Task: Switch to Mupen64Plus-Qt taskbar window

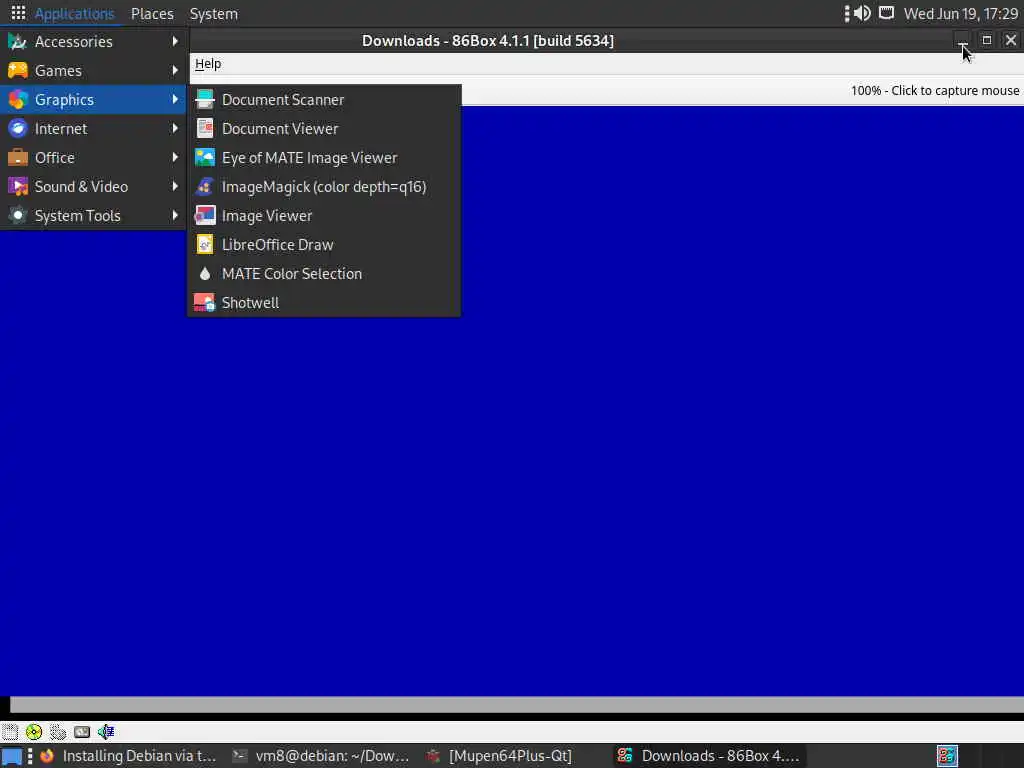Action: [x=513, y=756]
